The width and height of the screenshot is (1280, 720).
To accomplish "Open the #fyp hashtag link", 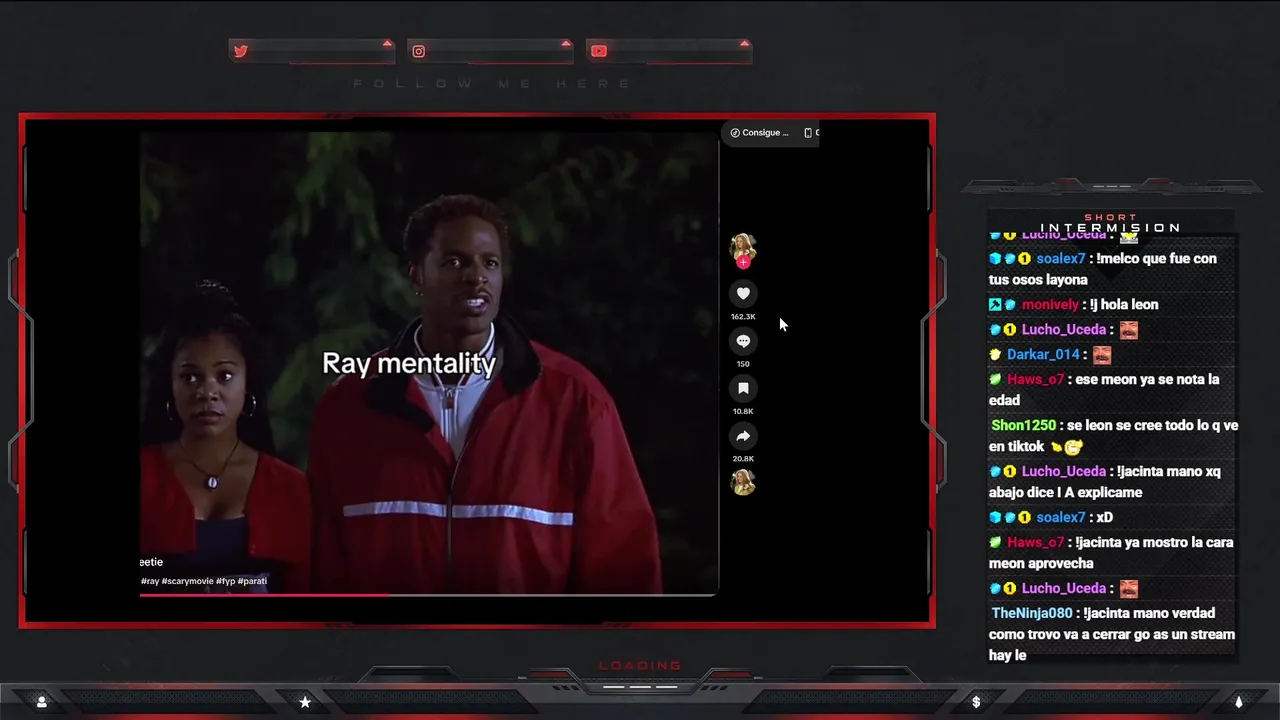I will click(x=225, y=581).
